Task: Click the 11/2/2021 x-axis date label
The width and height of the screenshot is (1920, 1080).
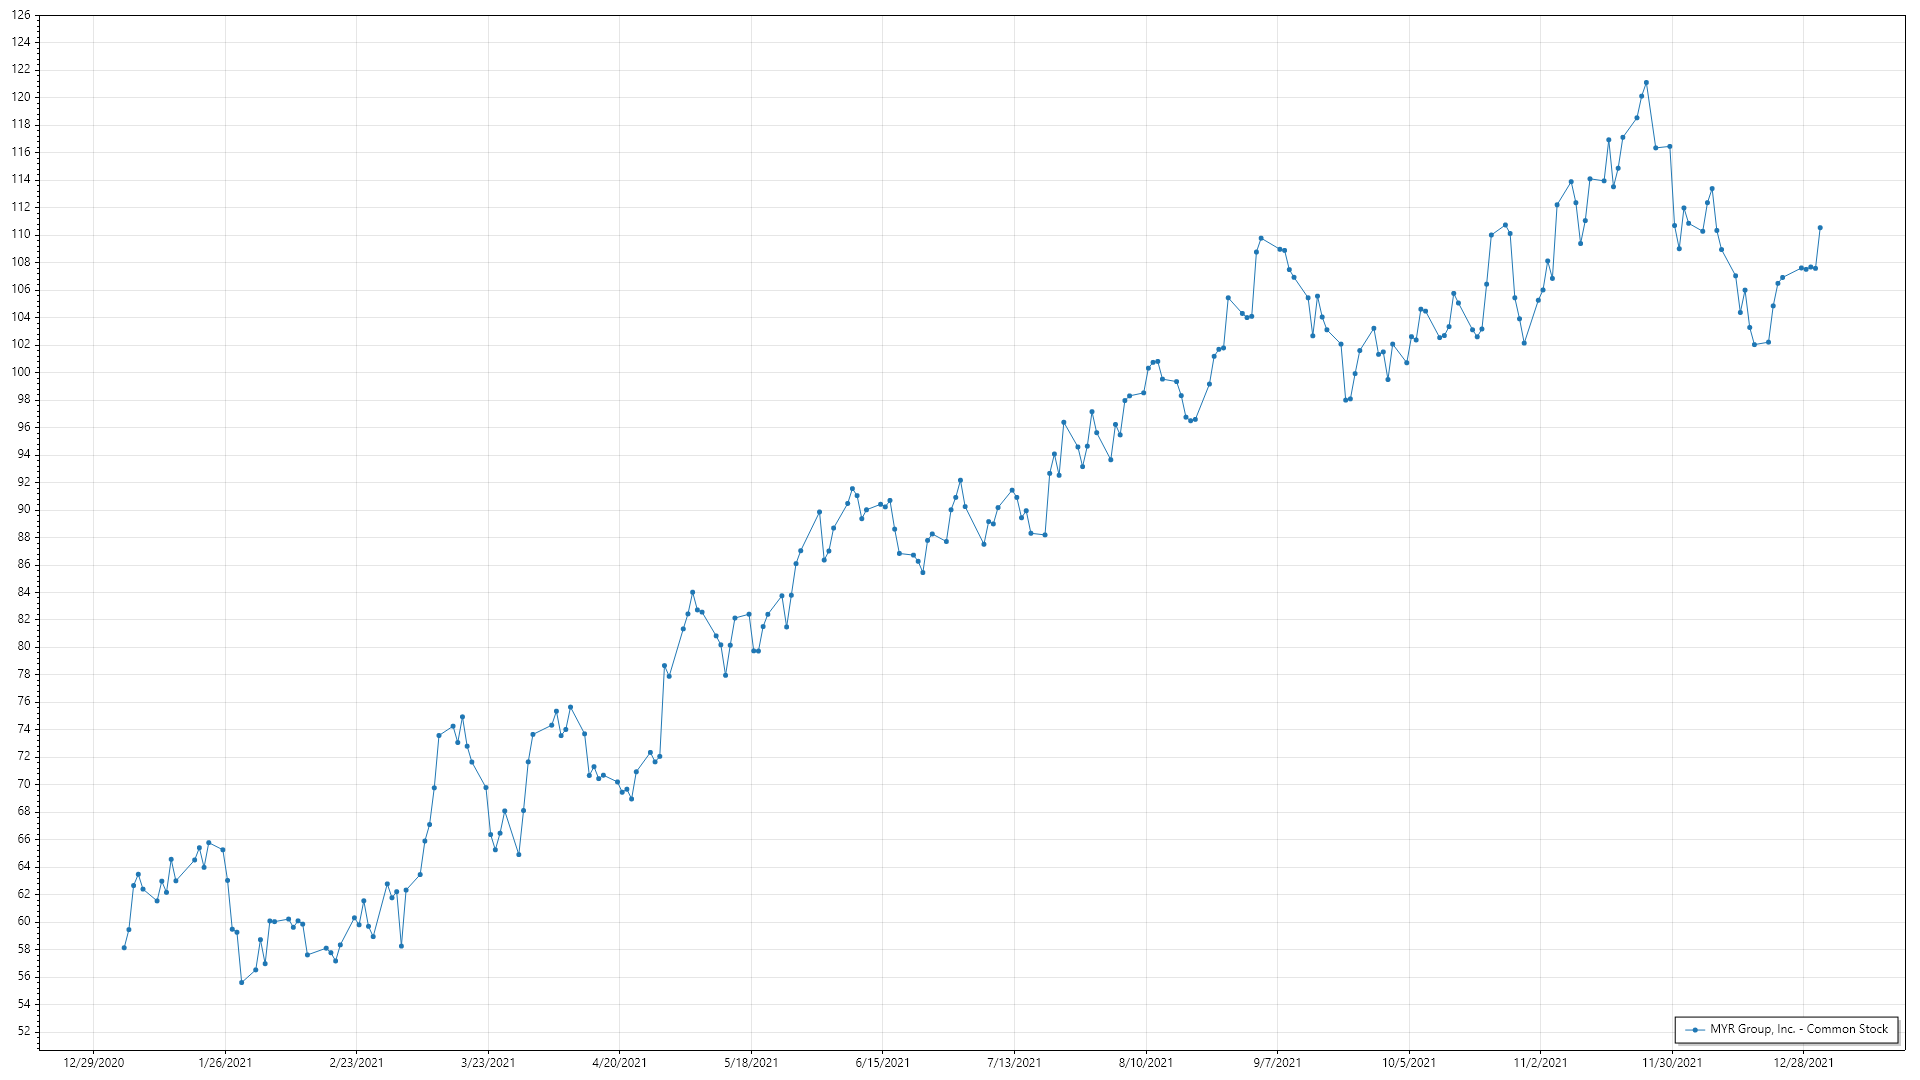Action: tap(1540, 1063)
